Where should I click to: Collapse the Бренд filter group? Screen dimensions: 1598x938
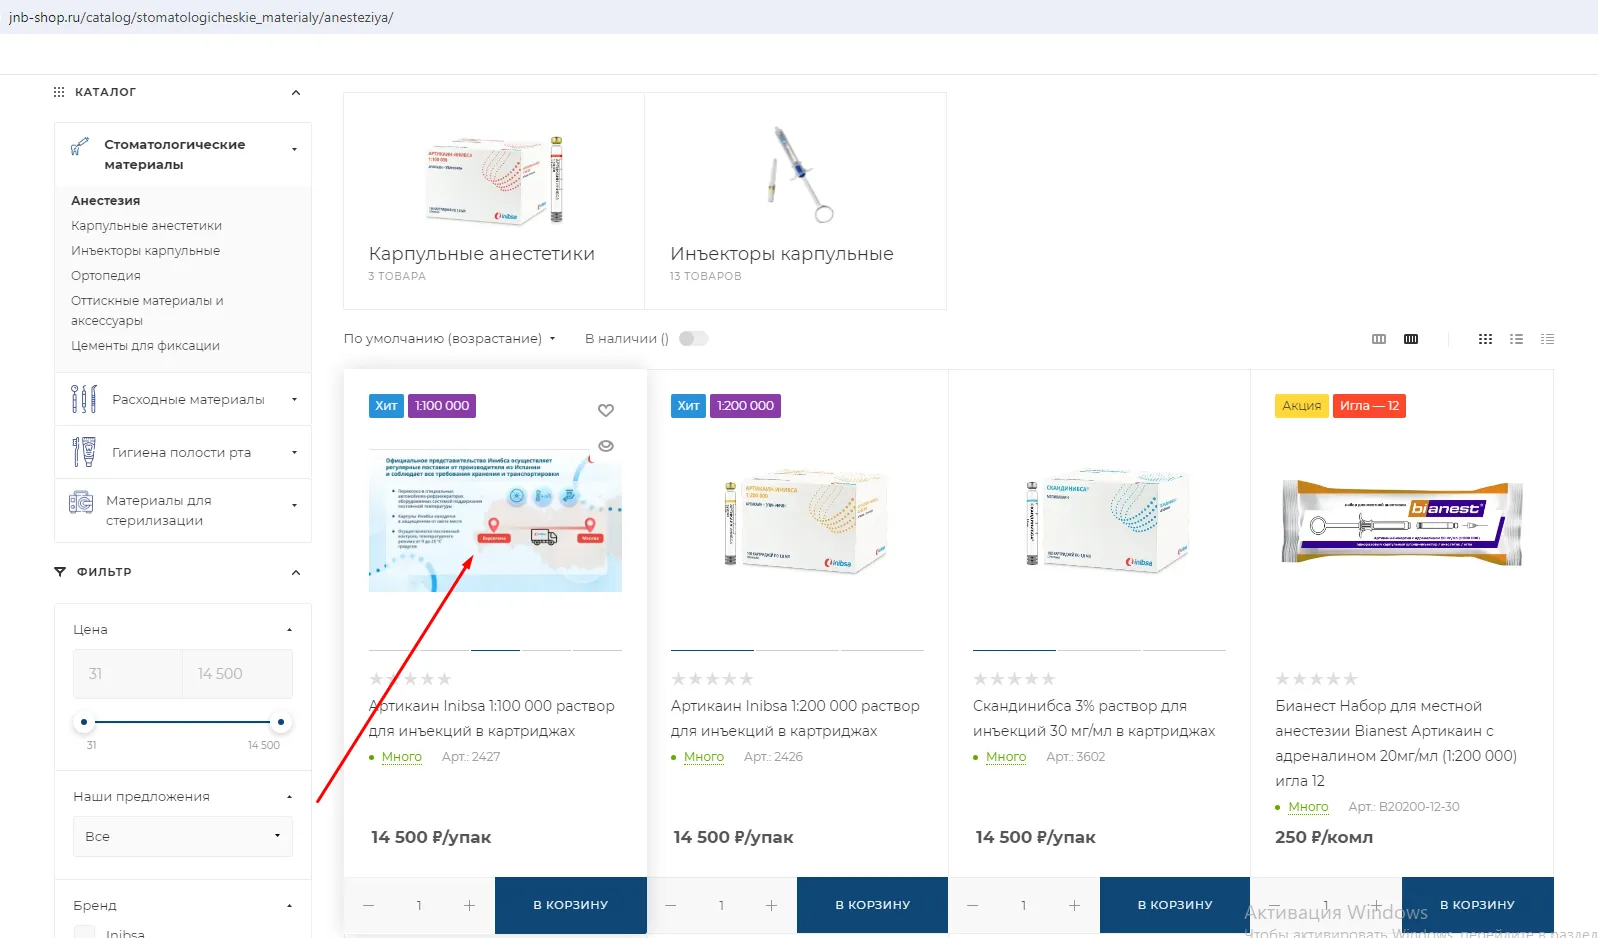pyautogui.click(x=289, y=906)
